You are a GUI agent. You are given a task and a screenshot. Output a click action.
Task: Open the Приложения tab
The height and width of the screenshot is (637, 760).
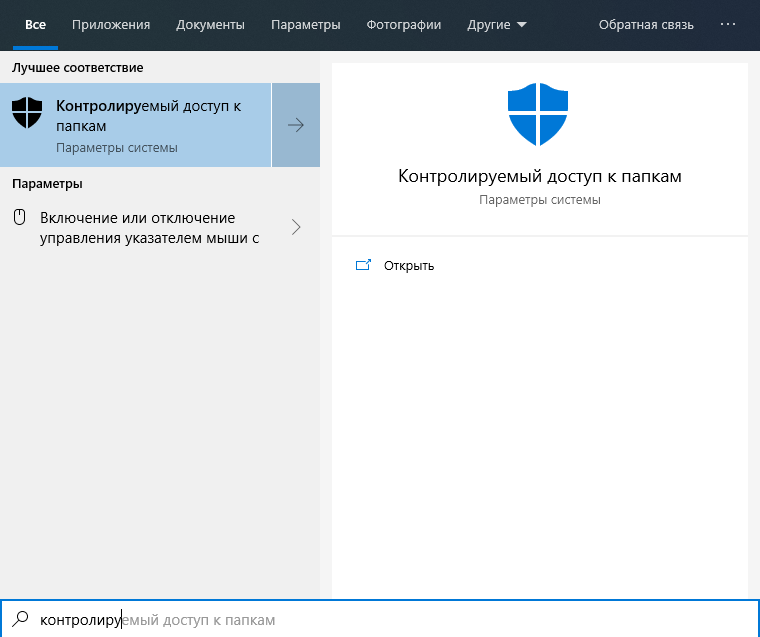coord(111,25)
